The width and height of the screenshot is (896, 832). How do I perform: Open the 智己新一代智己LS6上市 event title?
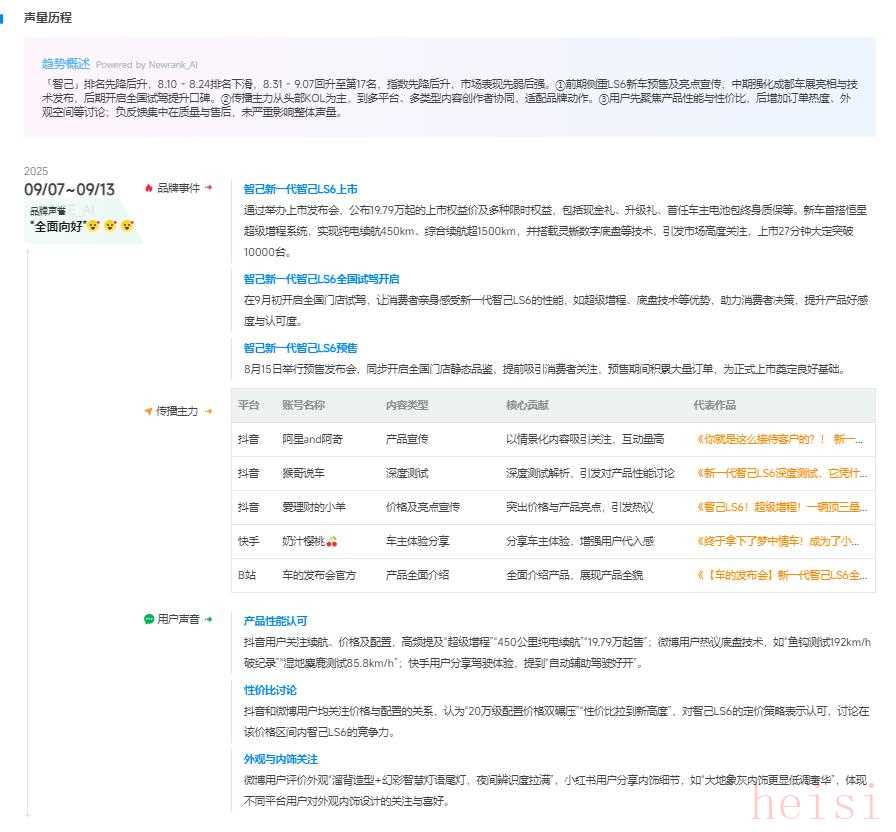click(300, 189)
